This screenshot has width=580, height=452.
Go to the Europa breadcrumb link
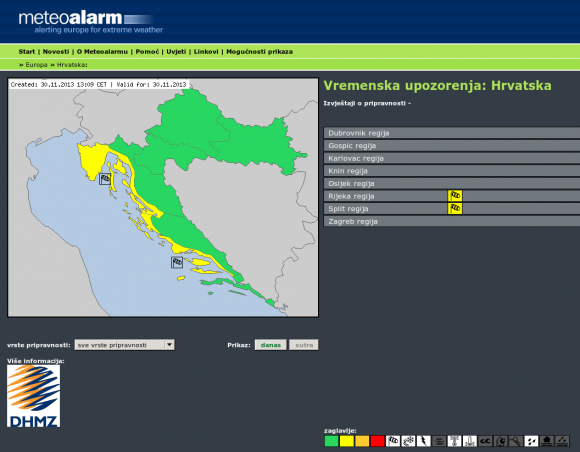pos(36,65)
